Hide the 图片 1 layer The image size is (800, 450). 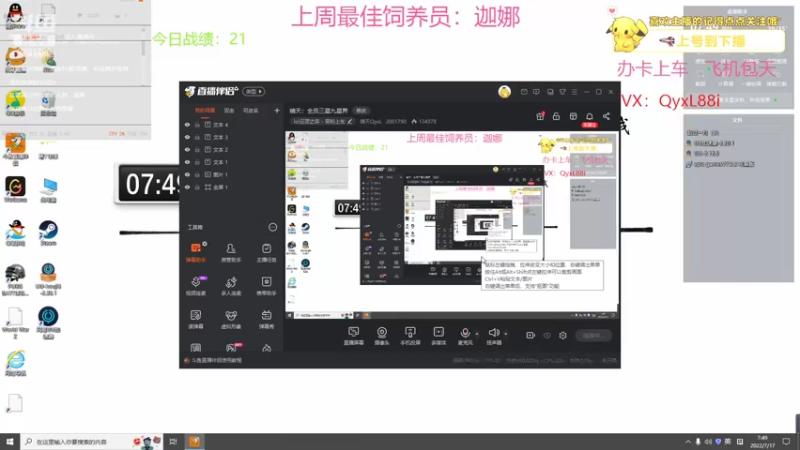point(187,174)
